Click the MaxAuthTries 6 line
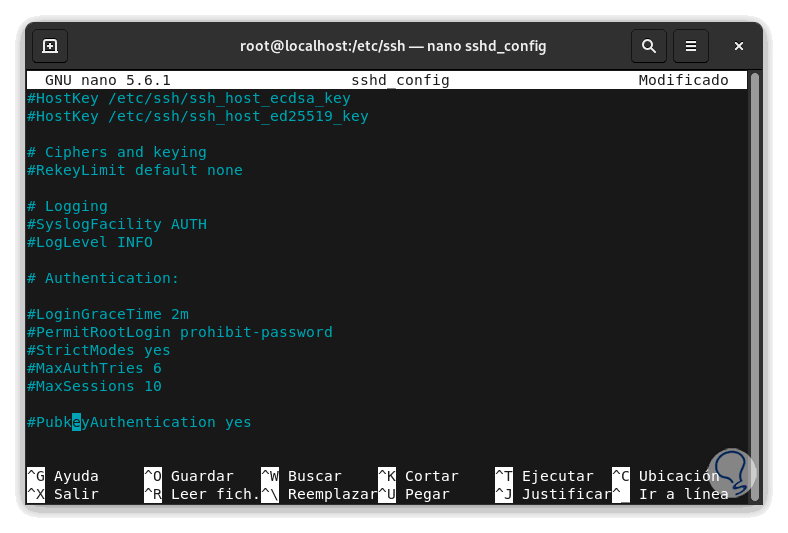Screen dimensions: 788x533 click(x=95, y=368)
